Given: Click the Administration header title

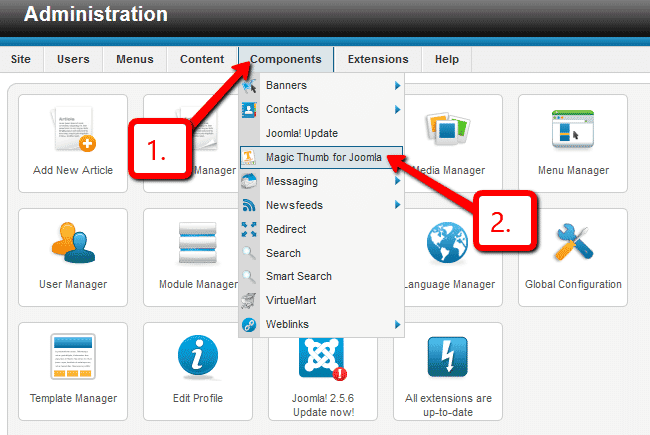Looking at the screenshot, I should [x=96, y=14].
